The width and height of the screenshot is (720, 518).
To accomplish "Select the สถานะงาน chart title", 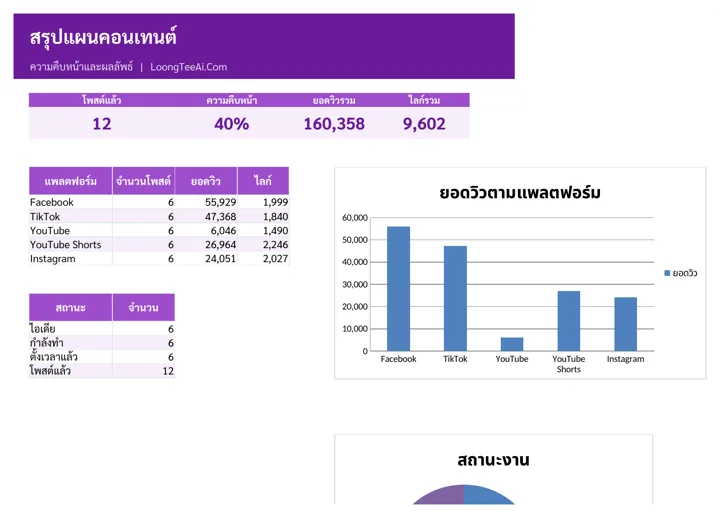I will click(493, 460).
